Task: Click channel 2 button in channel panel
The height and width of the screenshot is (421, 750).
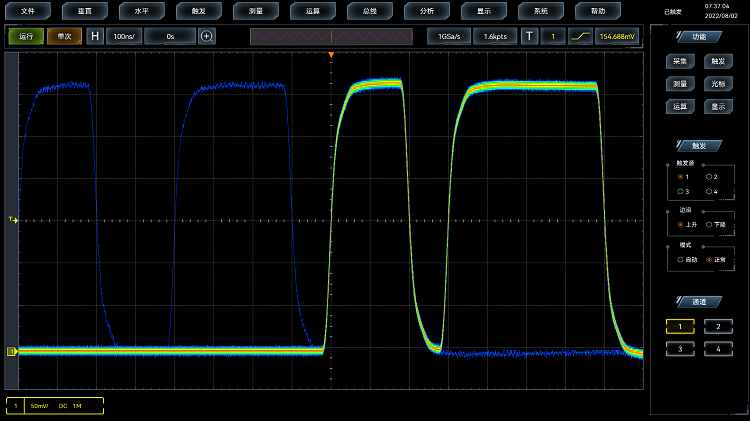Action: 717,326
